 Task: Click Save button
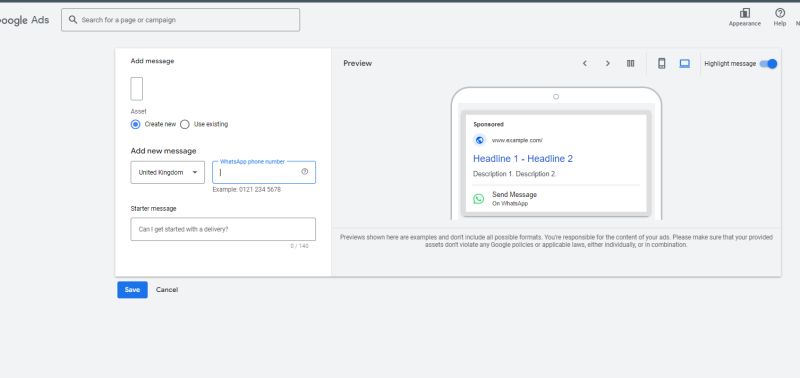(x=132, y=290)
